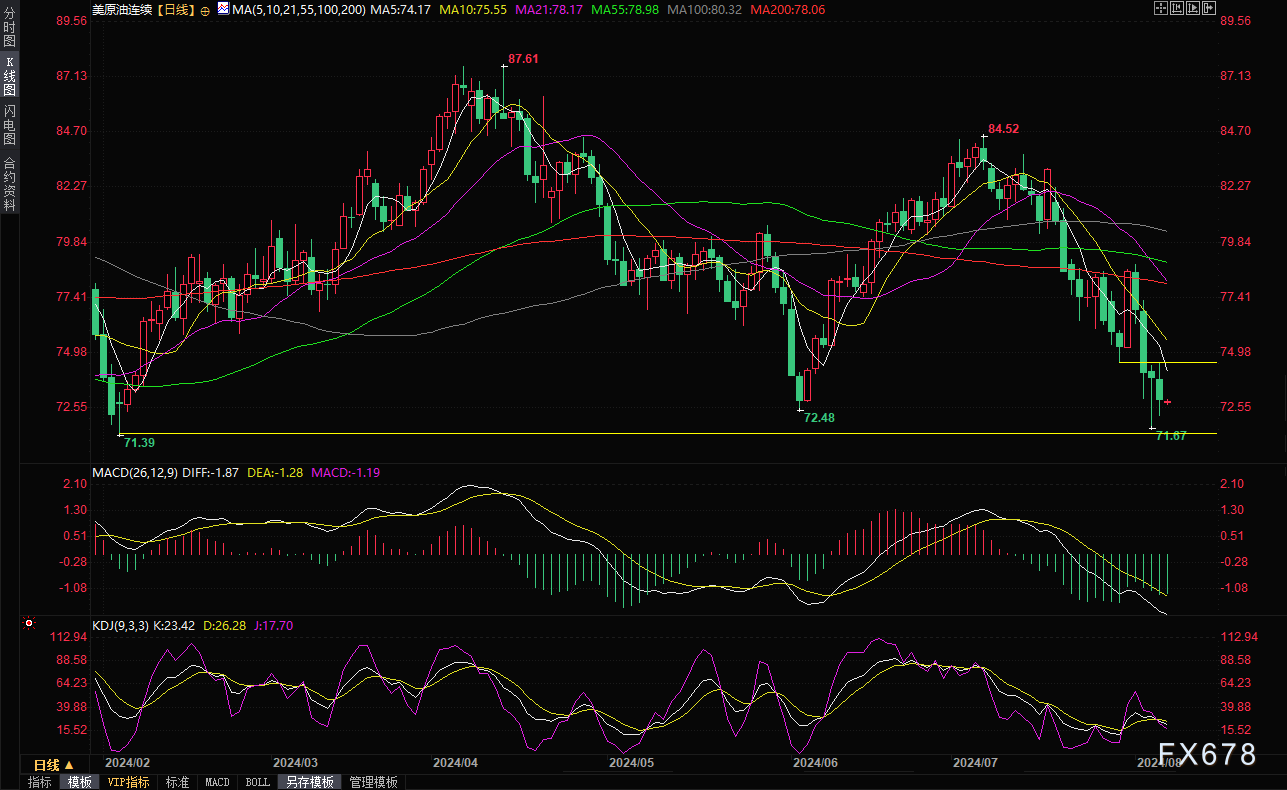Open the 美原油连续 contract title
The height and width of the screenshot is (790, 1287).
click(122, 9)
